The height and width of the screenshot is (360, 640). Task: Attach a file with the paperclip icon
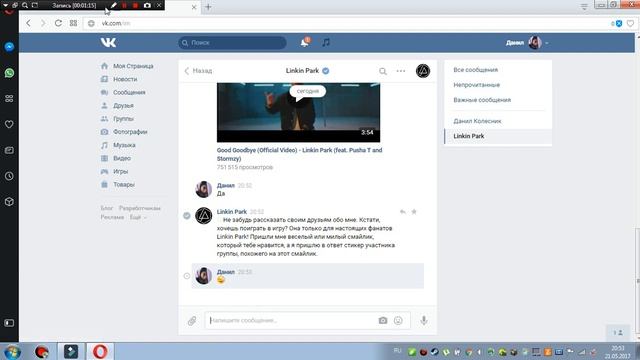[192, 321]
